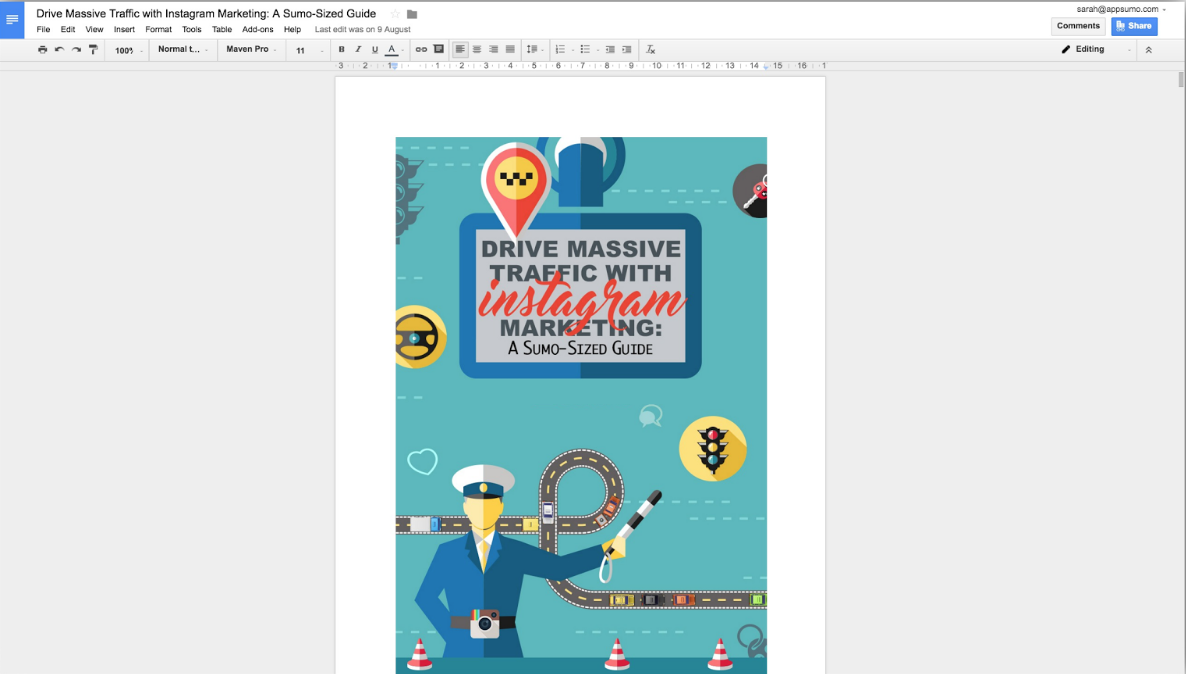1186x674 pixels.
Task: Toggle italic formatting
Action: pyautogui.click(x=358, y=50)
